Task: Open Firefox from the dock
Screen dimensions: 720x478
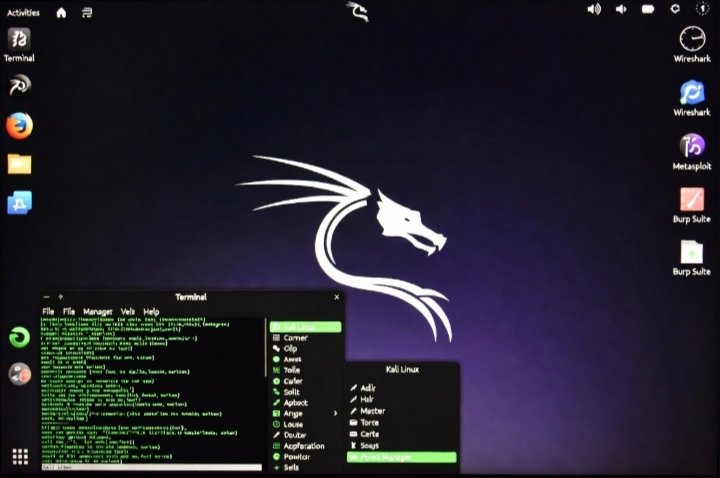Action: point(19,125)
